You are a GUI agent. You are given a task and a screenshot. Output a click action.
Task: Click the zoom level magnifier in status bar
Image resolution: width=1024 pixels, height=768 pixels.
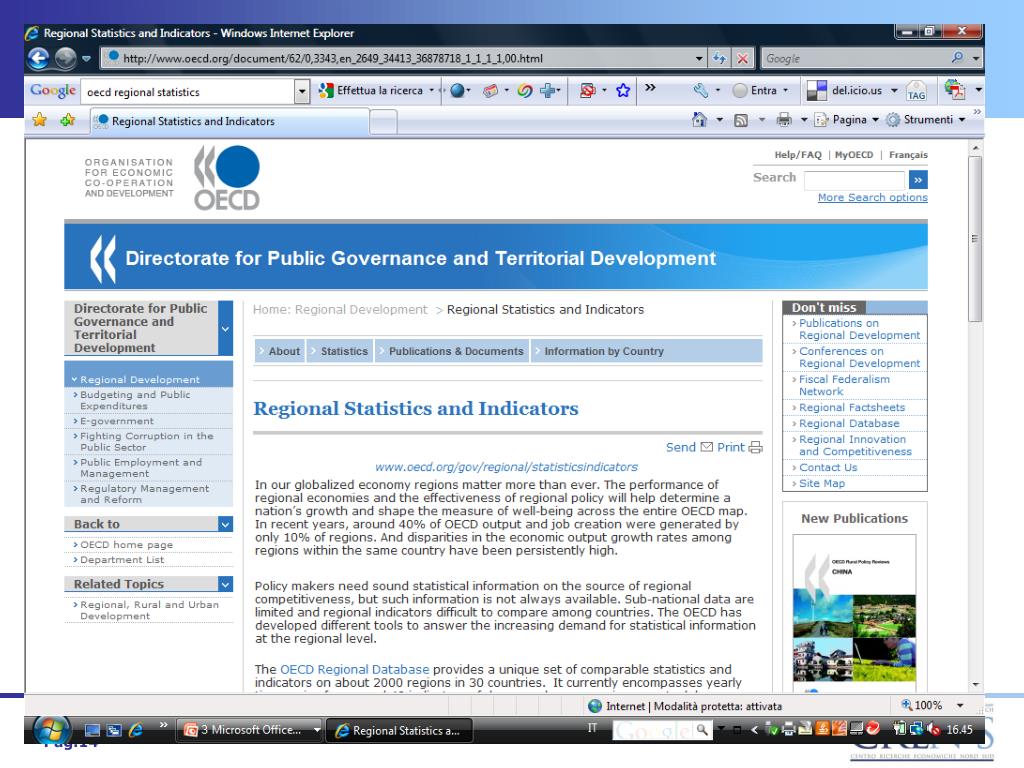pos(906,705)
